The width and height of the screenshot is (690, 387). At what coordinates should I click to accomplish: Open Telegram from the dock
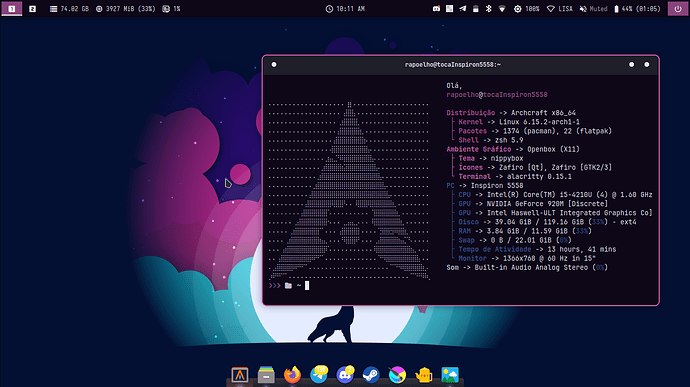click(x=319, y=375)
